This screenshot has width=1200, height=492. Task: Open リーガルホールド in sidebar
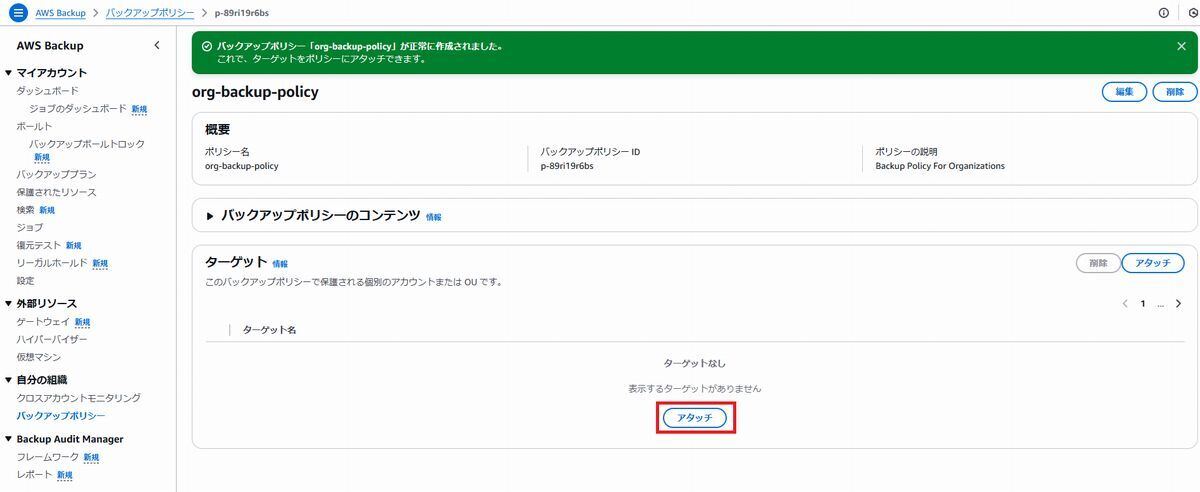pyautogui.click(x=52, y=263)
